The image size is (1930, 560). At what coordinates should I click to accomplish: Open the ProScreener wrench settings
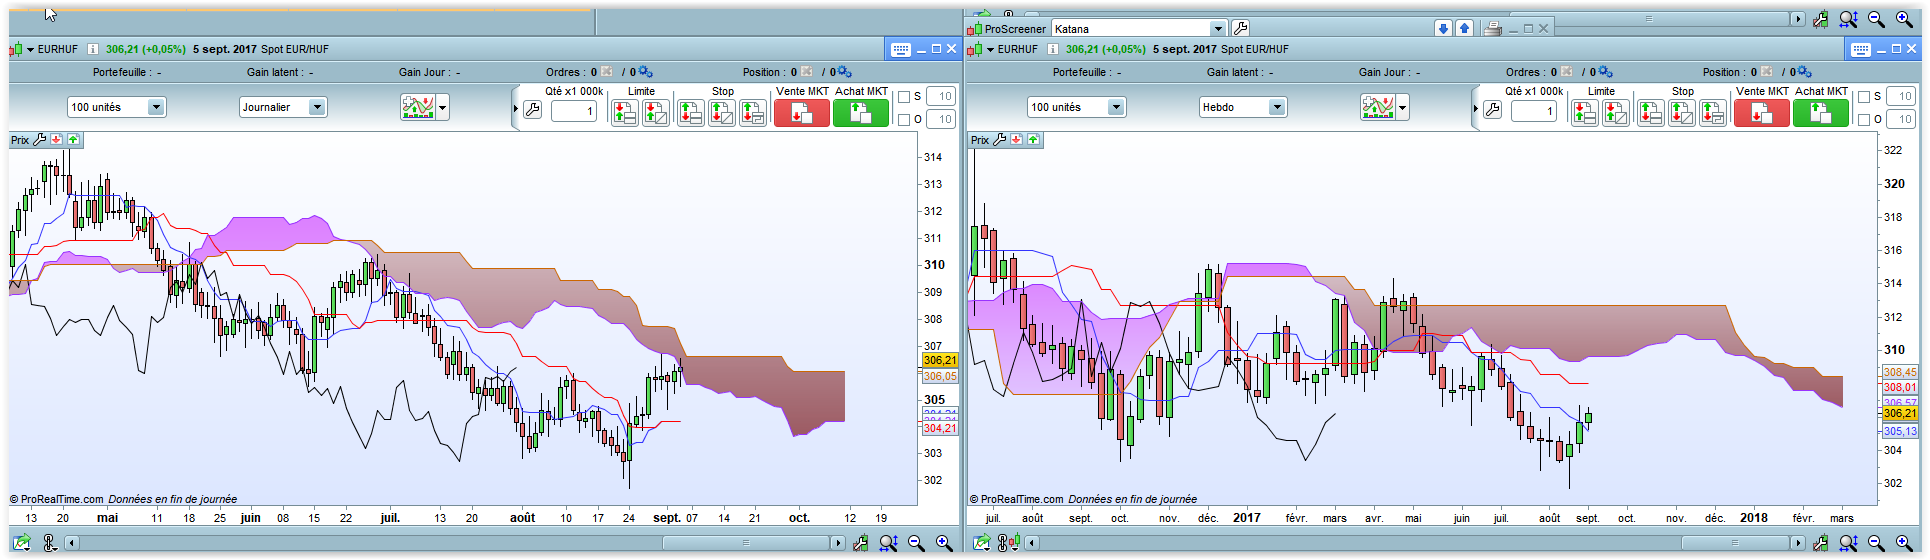1240,28
